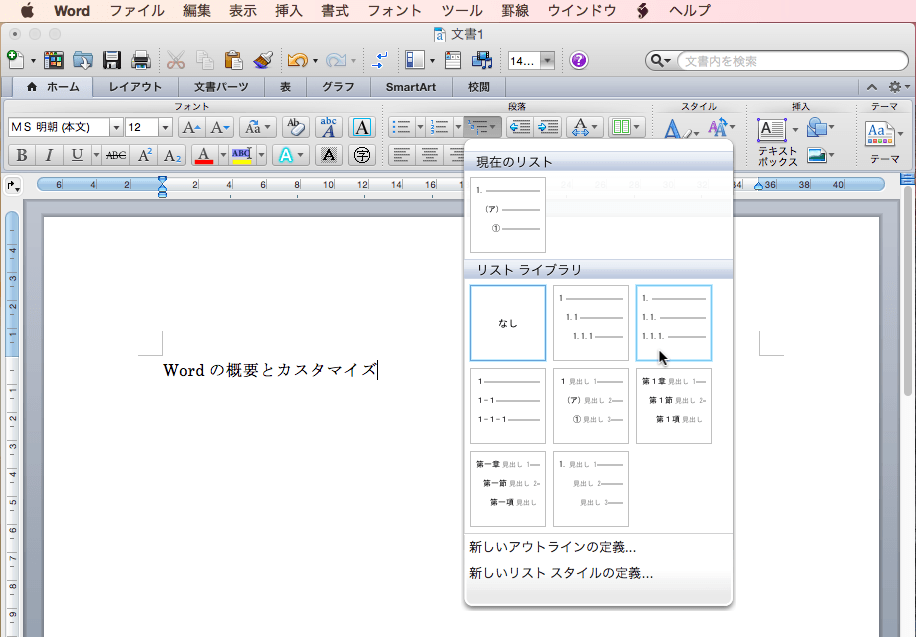
Task: Toggle Strikethrough ABC button
Action: pos(116,155)
